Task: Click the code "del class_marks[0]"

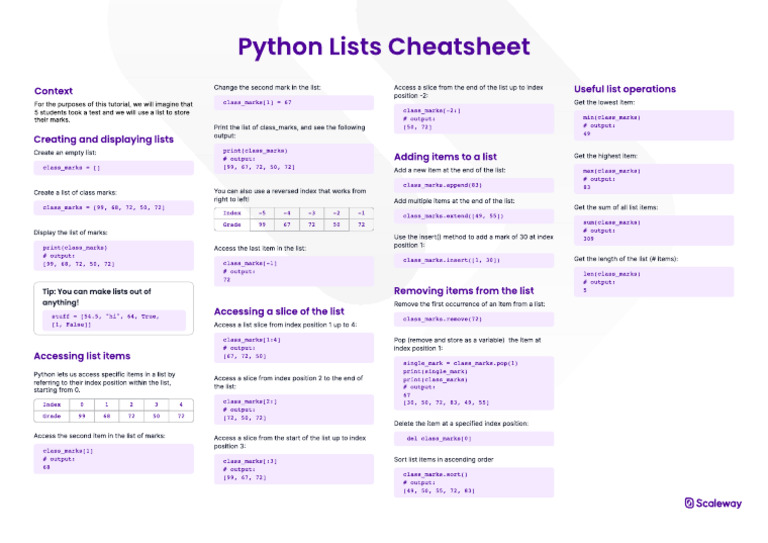Action: coord(439,439)
